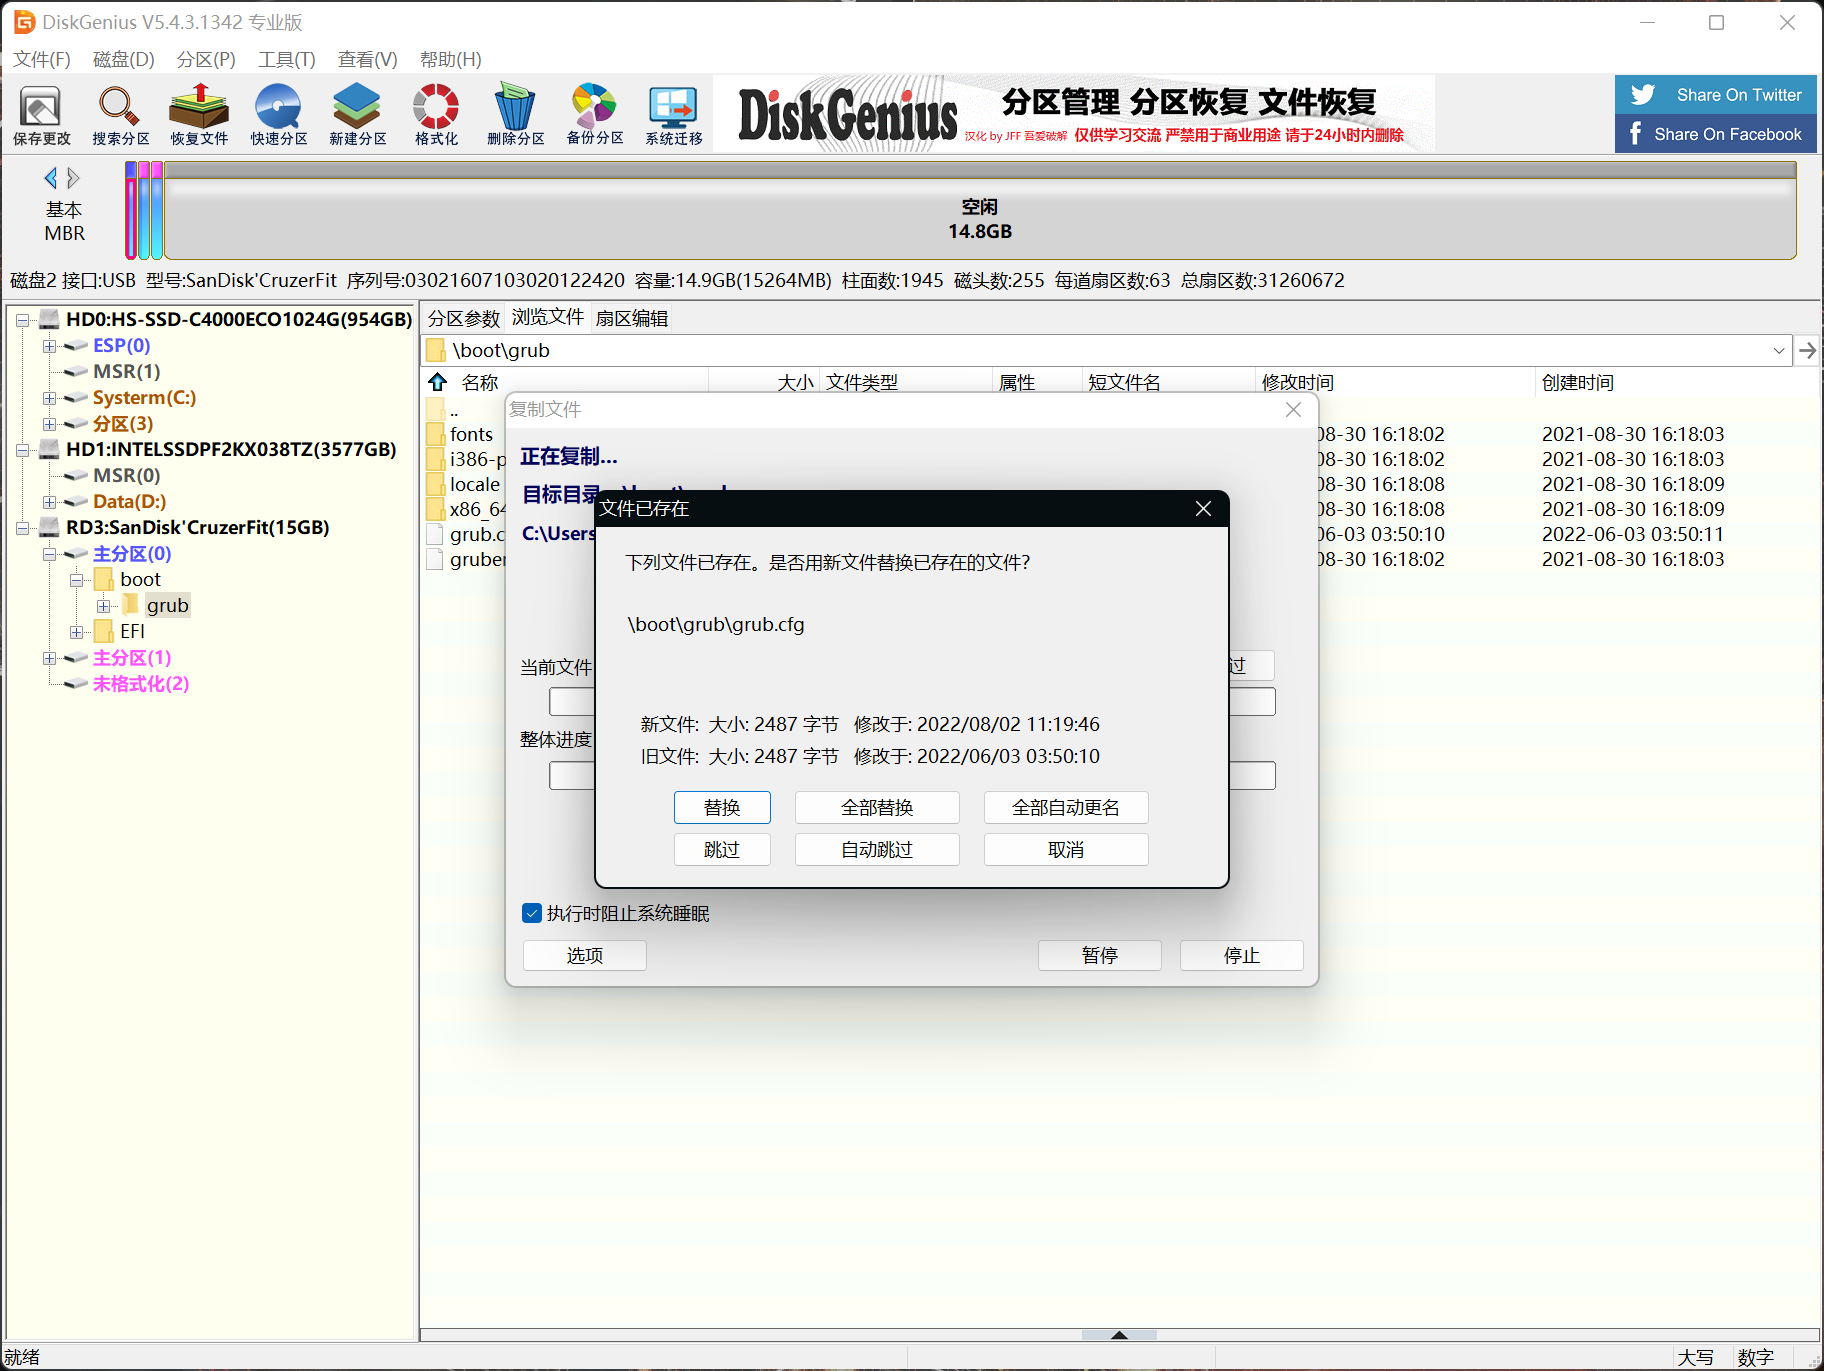Click Share On Twitter link
The height and width of the screenshot is (1371, 1824).
click(1715, 95)
